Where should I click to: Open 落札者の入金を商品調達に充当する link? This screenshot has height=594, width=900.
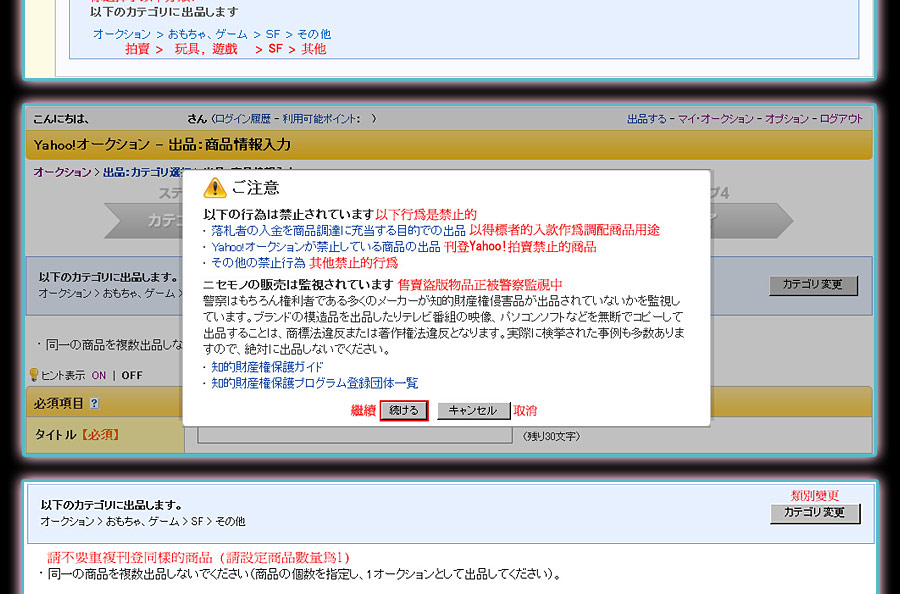338,230
